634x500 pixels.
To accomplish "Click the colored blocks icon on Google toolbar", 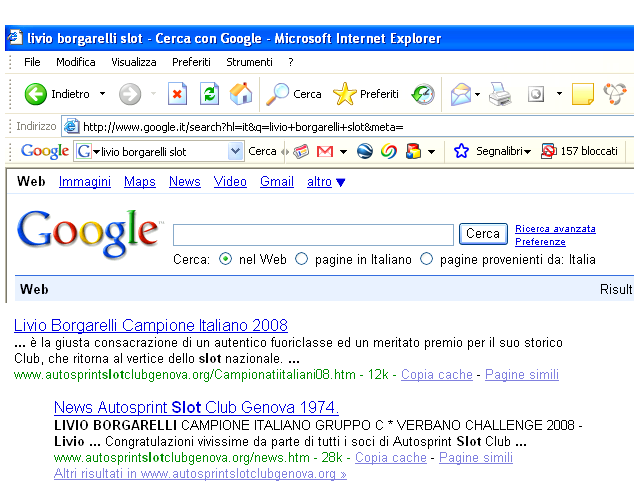I will click(x=413, y=151).
